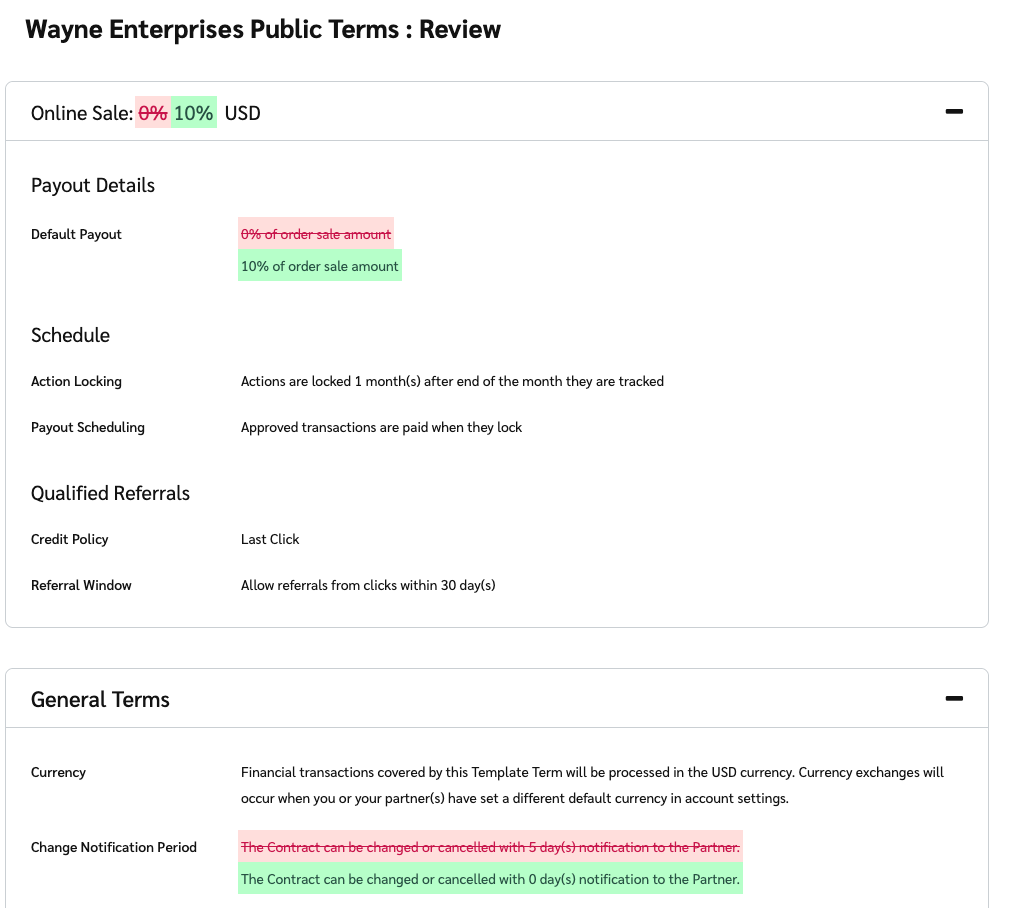Click the Last Click value
Screen dimensions: 1009x908
click(270, 539)
